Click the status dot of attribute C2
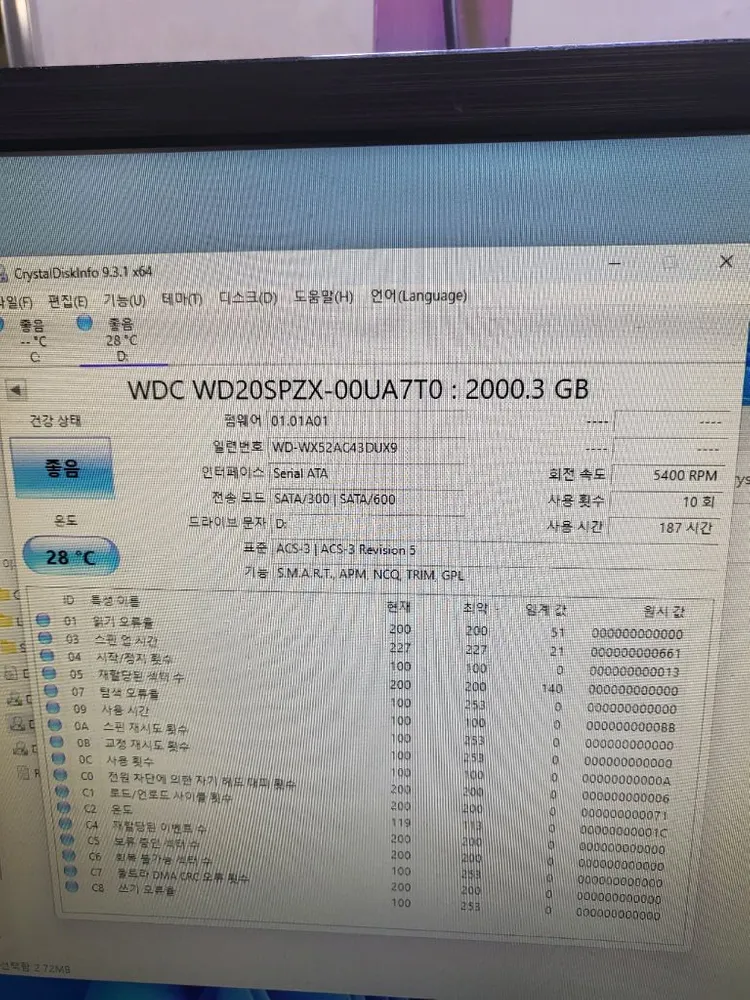Screen dimensions: 750x1000 pyautogui.click(x=64, y=807)
